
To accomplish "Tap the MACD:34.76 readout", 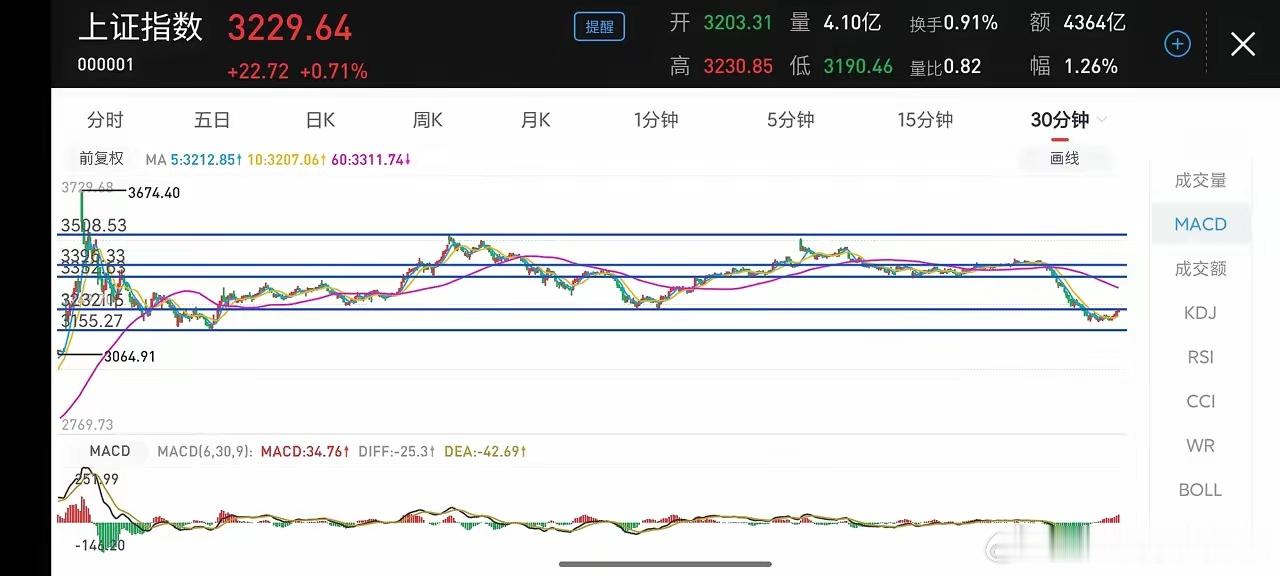I will (305, 452).
